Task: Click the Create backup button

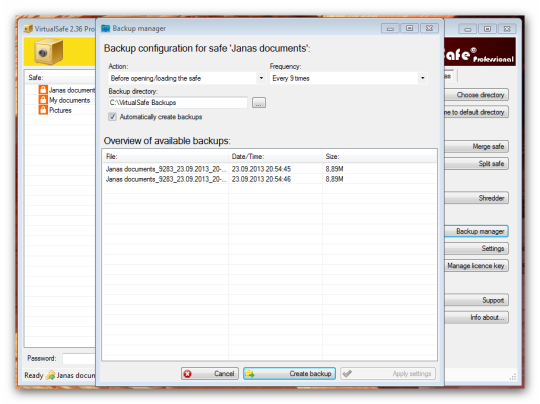Action: point(289,374)
